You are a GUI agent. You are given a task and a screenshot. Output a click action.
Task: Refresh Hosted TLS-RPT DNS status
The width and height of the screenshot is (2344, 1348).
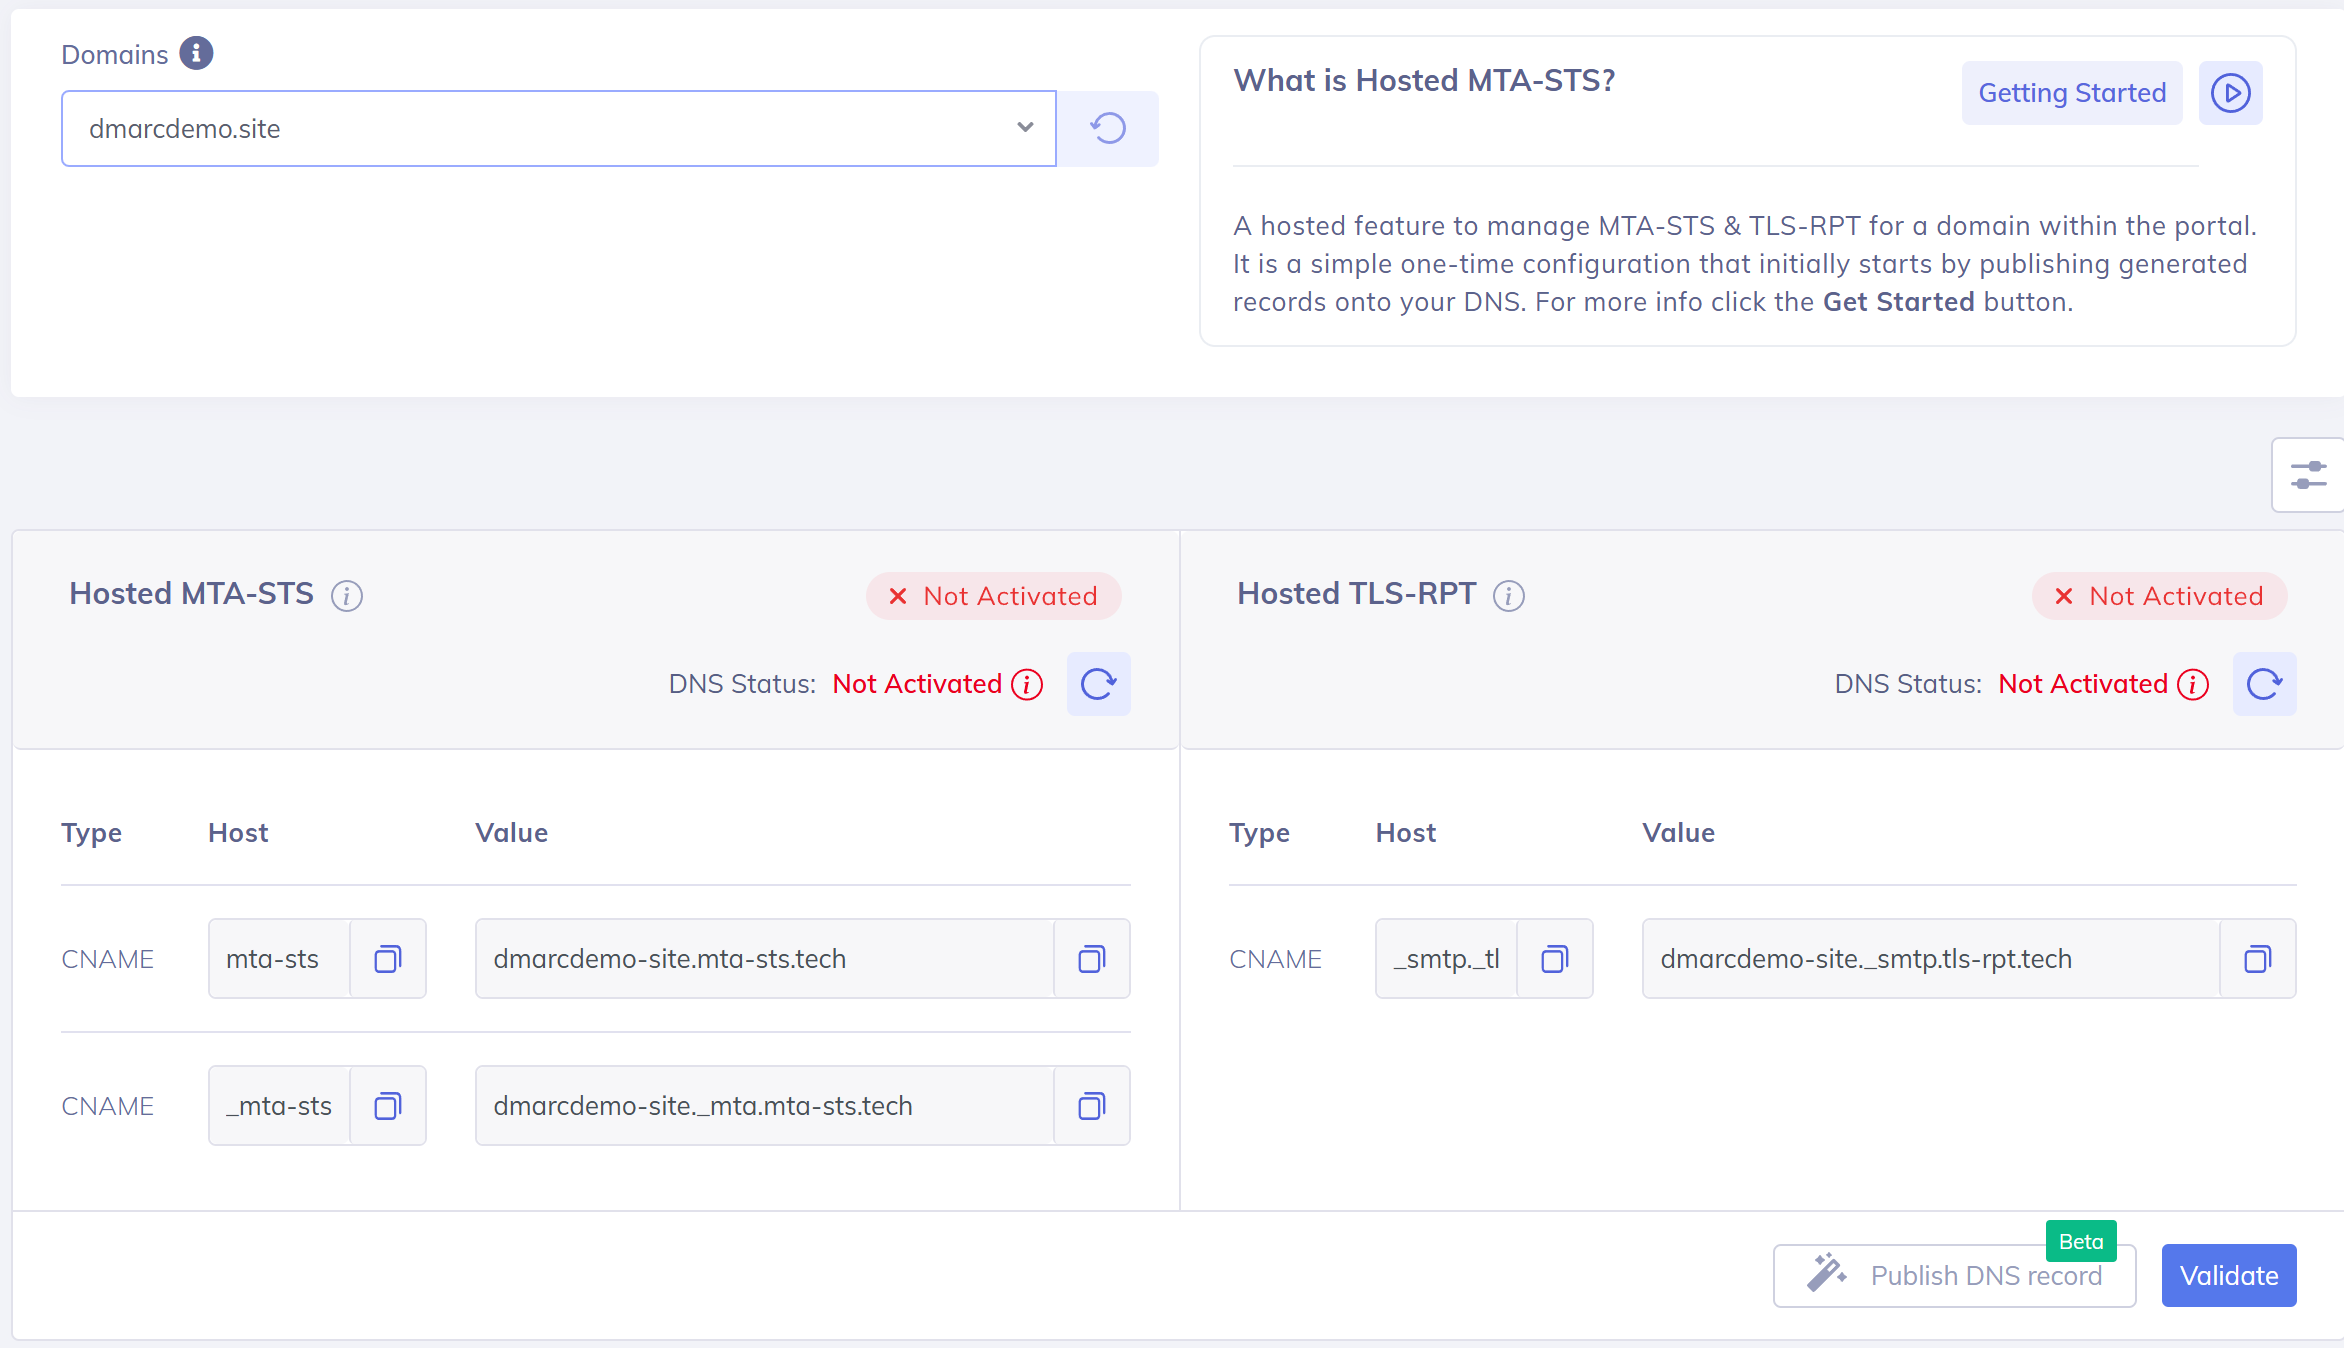pyautogui.click(x=2264, y=684)
